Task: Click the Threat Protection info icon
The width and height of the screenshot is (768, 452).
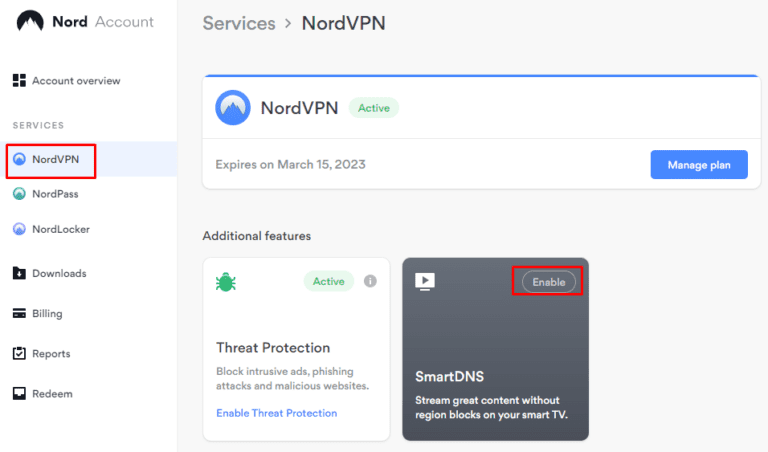Action: click(x=370, y=281)
